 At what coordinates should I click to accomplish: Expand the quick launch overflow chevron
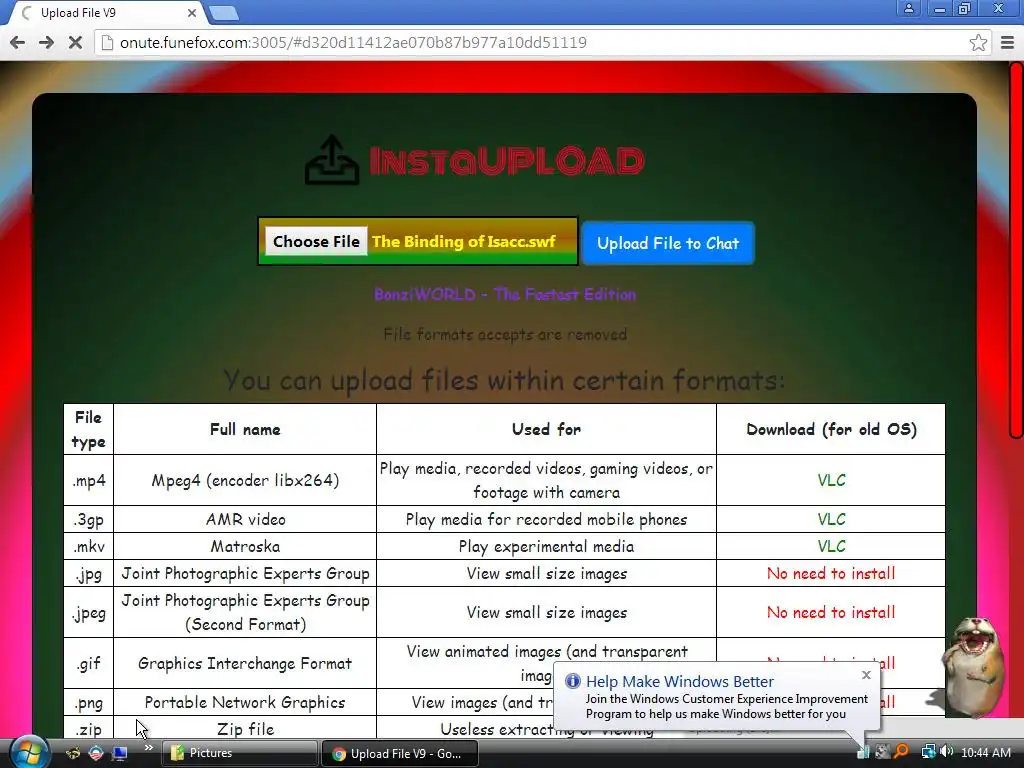(148, 748)
